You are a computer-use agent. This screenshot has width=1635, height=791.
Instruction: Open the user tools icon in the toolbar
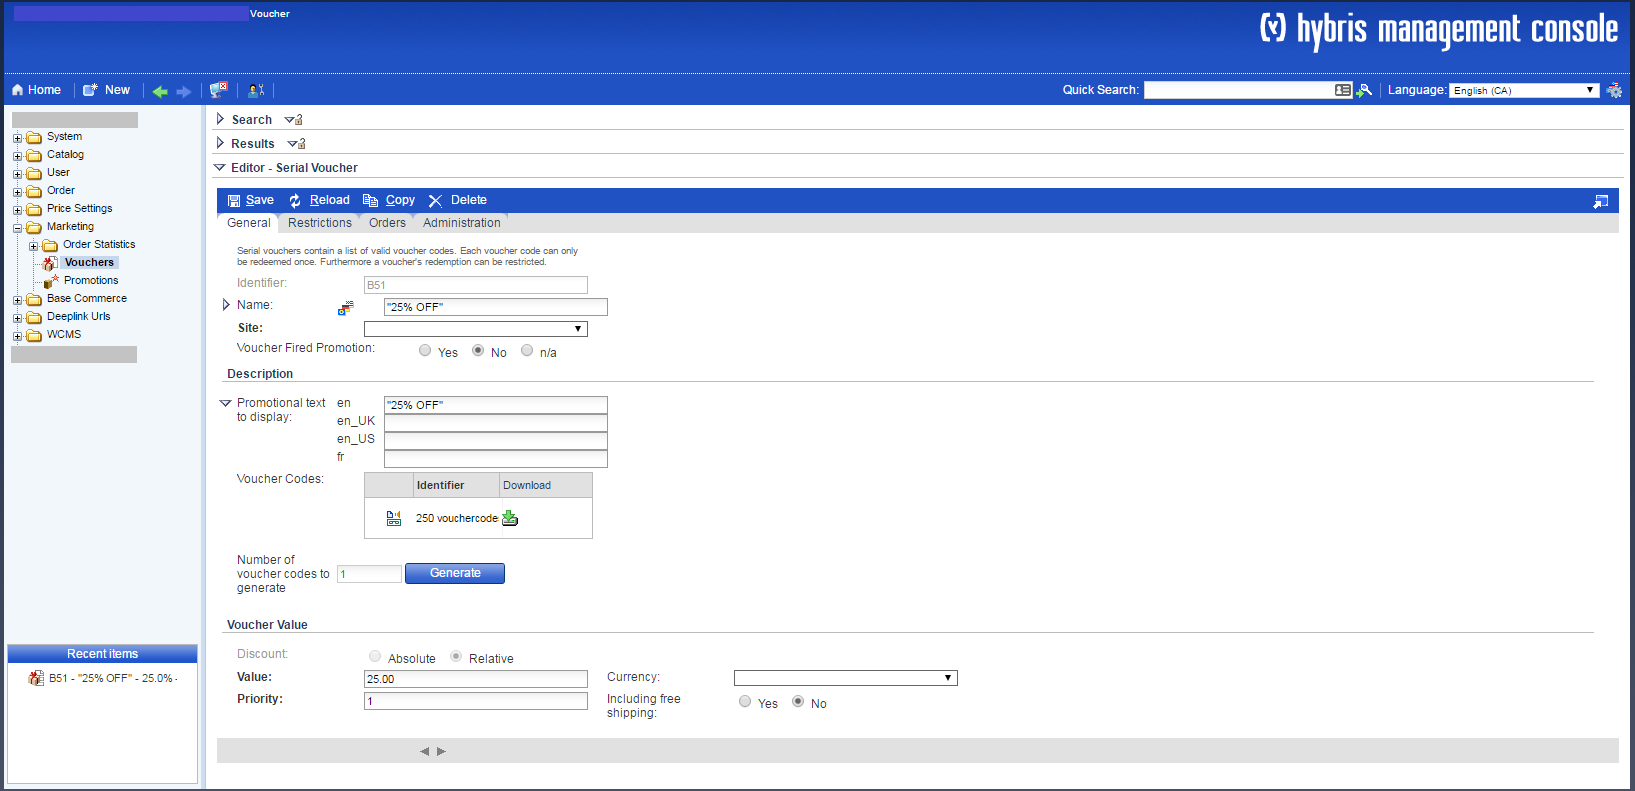pyautogui.click(x=256, y=90)
